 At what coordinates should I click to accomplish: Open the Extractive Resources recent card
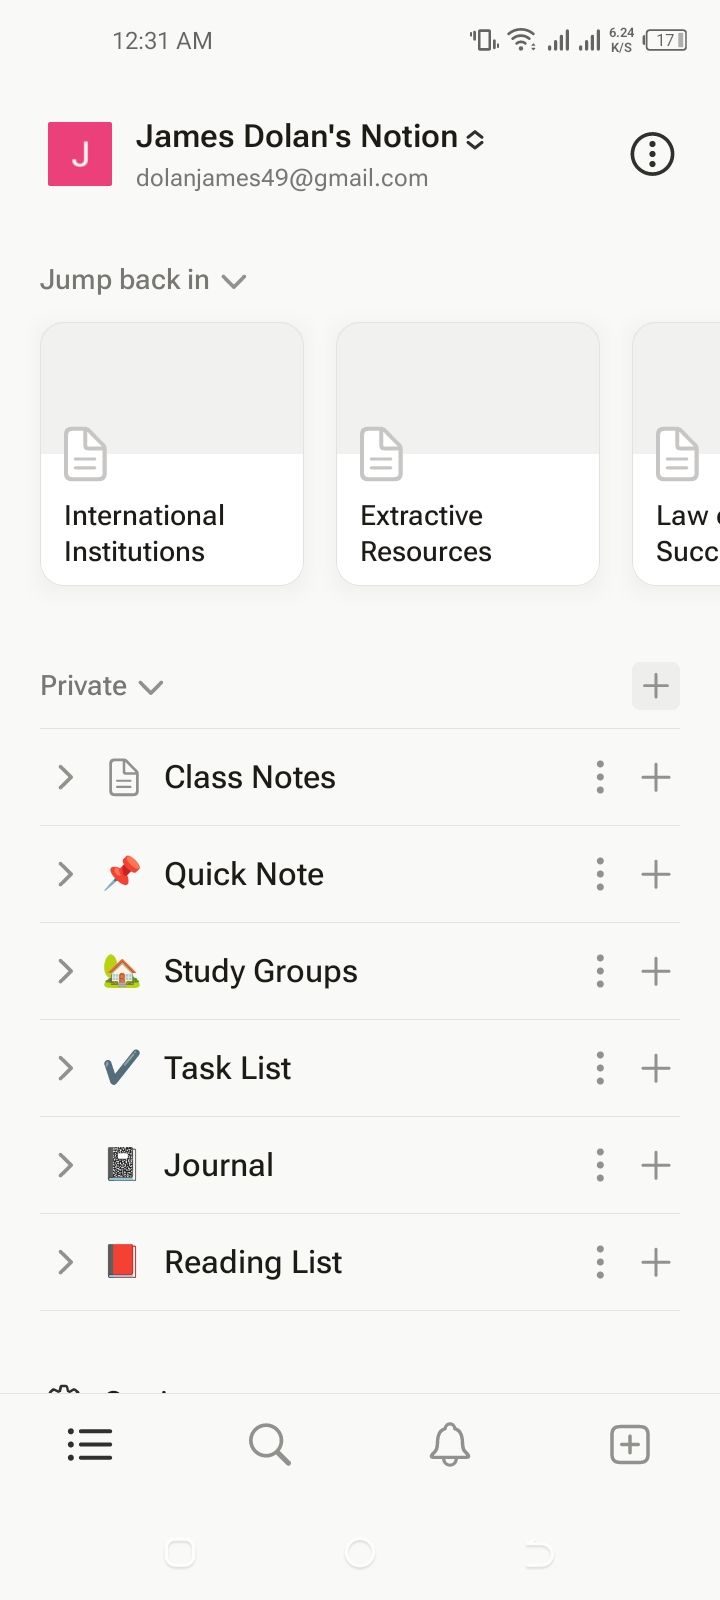(468, 453)
